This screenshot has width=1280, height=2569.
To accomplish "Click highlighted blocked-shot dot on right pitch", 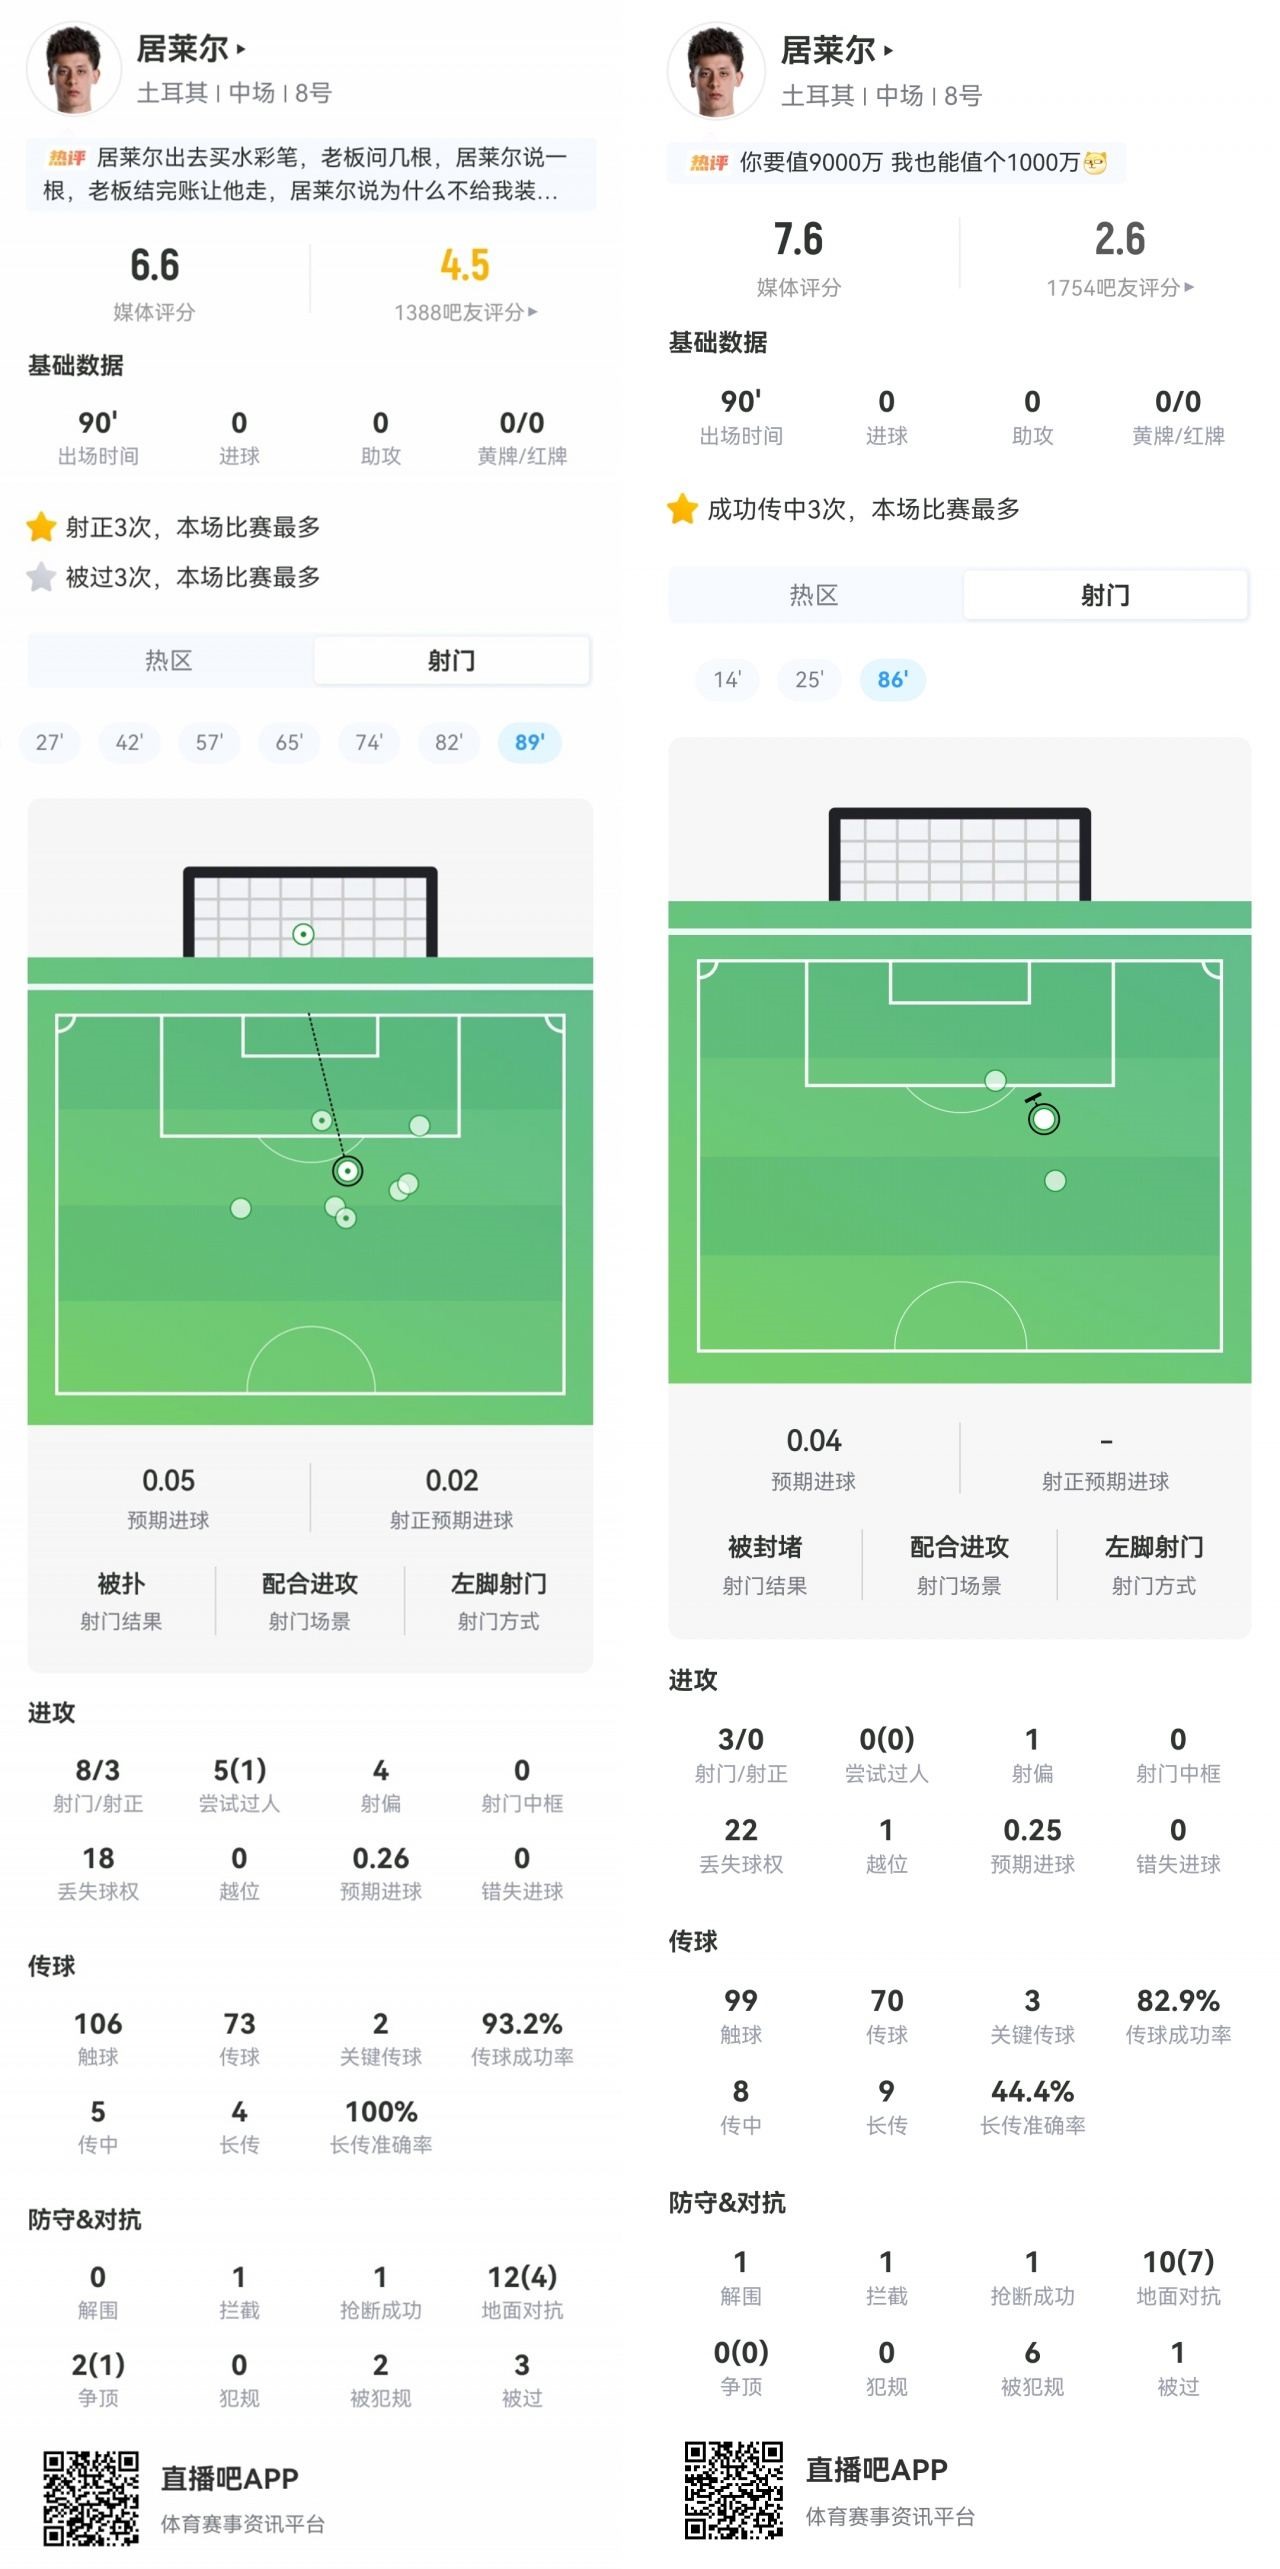I will pyautogui.click(x=1044, y=1119).
